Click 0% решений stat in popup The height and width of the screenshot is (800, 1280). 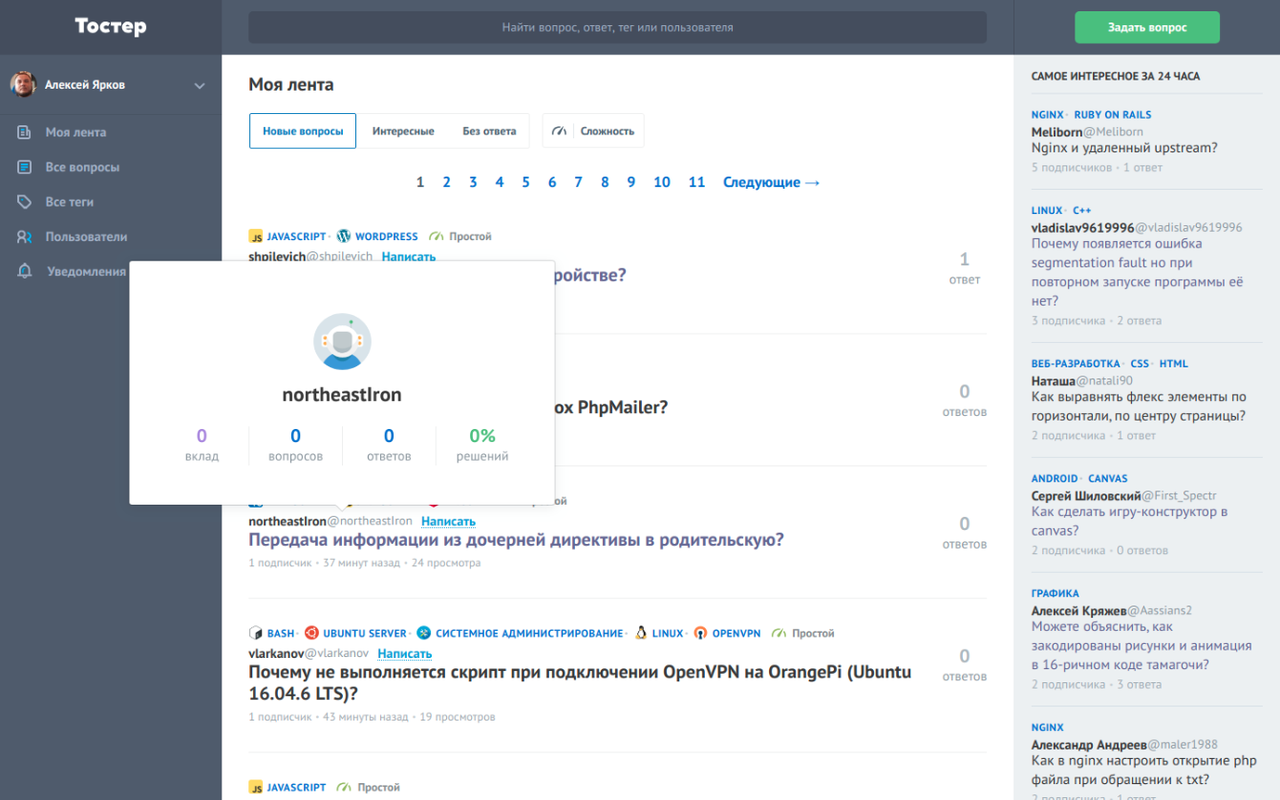483,445
